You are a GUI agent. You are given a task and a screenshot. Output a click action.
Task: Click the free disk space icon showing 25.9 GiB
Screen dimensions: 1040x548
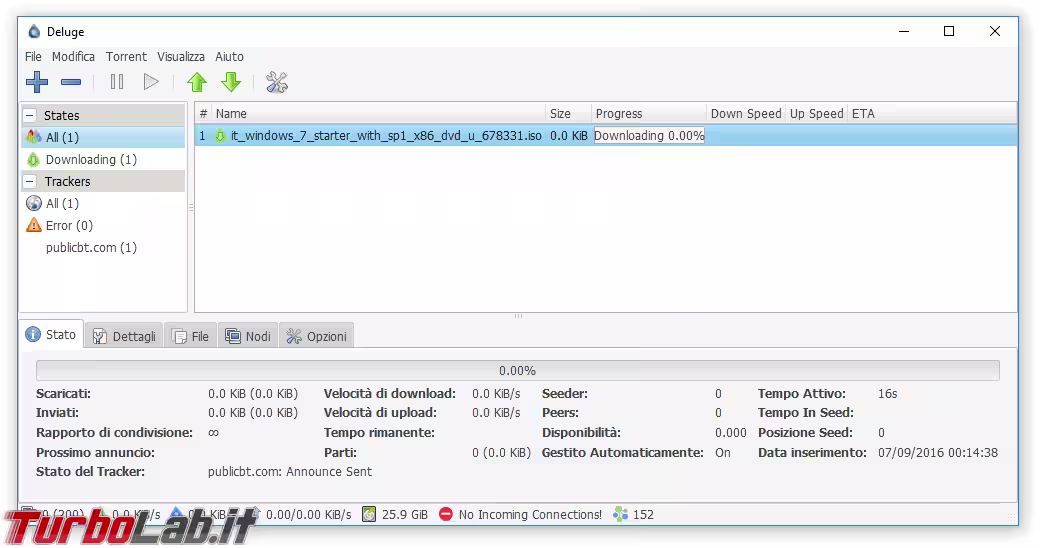click(x=369, y=514)
